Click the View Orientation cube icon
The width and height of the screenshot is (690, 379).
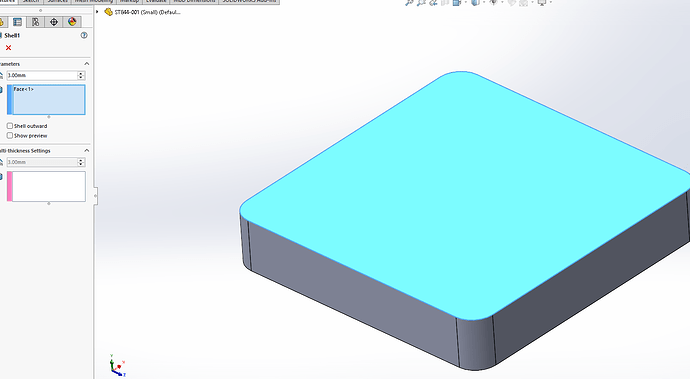pos(457,2)
